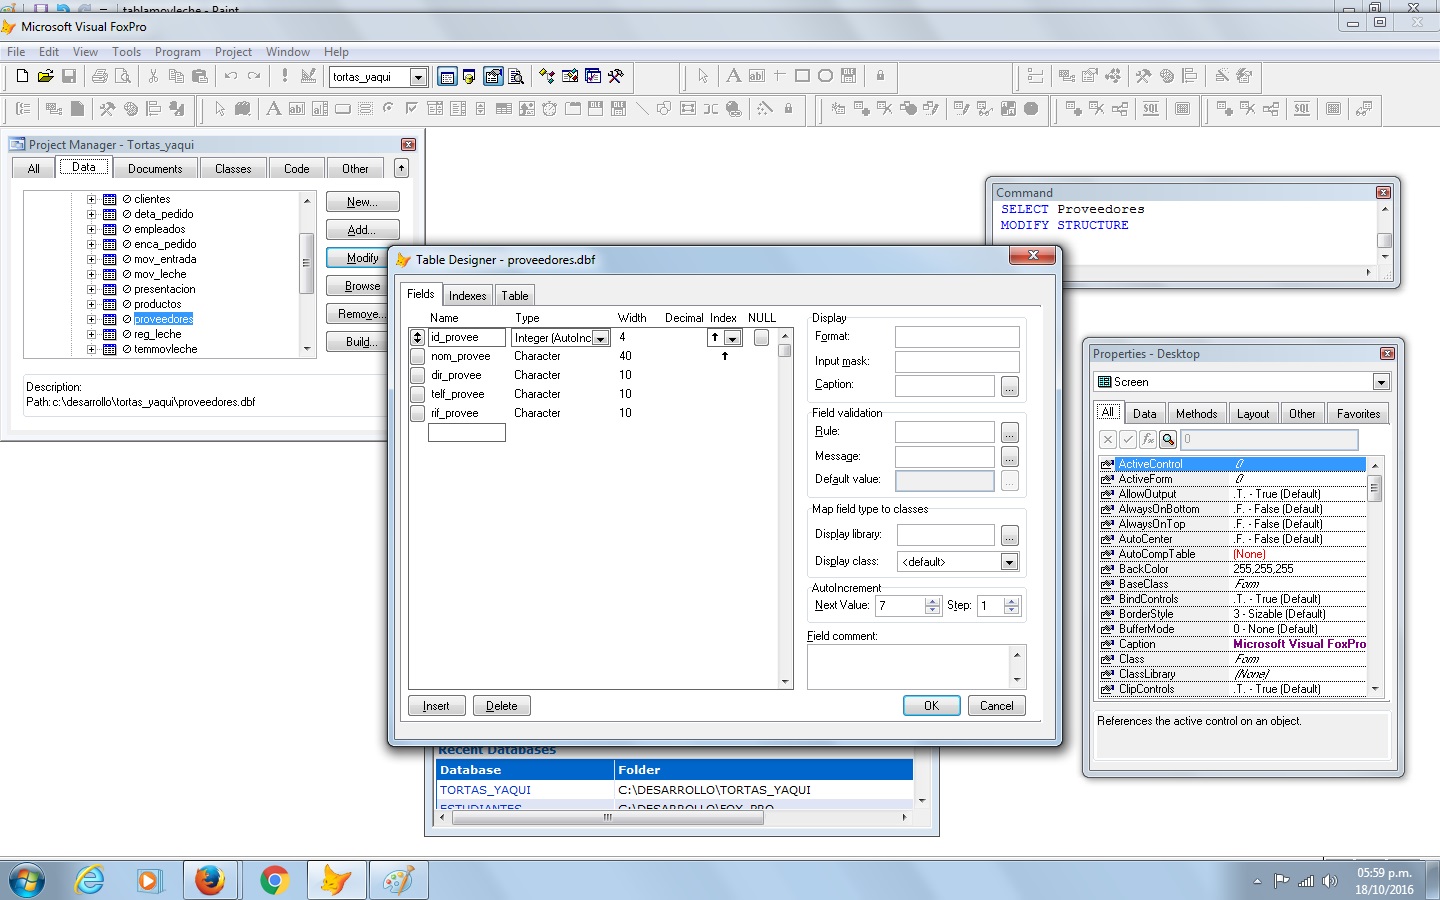Open Internet Explorer from the taskbar
The width and height of the screenshot is (1440, 900).
[90, 880]
